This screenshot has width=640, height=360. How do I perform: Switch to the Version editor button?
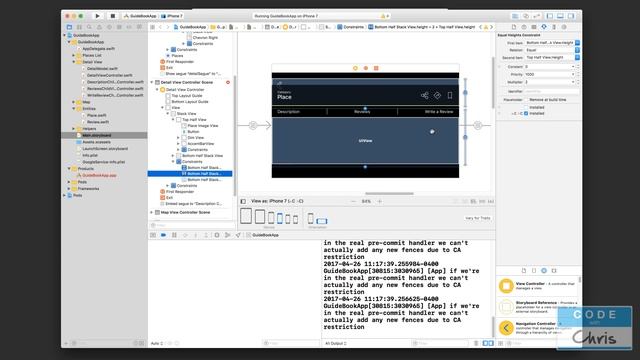click(x=536, y=16)
